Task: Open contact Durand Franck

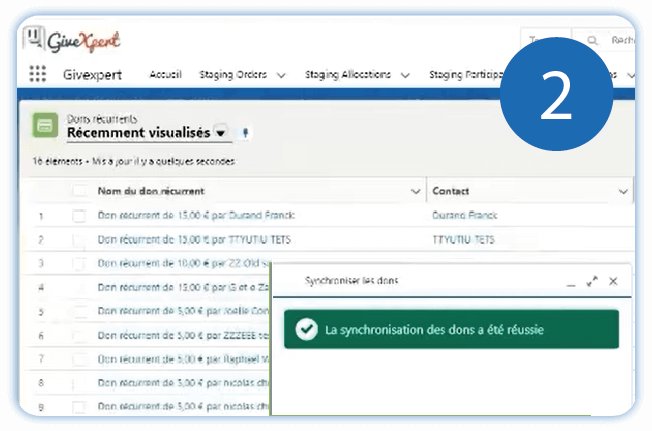Action: [464, 215]
